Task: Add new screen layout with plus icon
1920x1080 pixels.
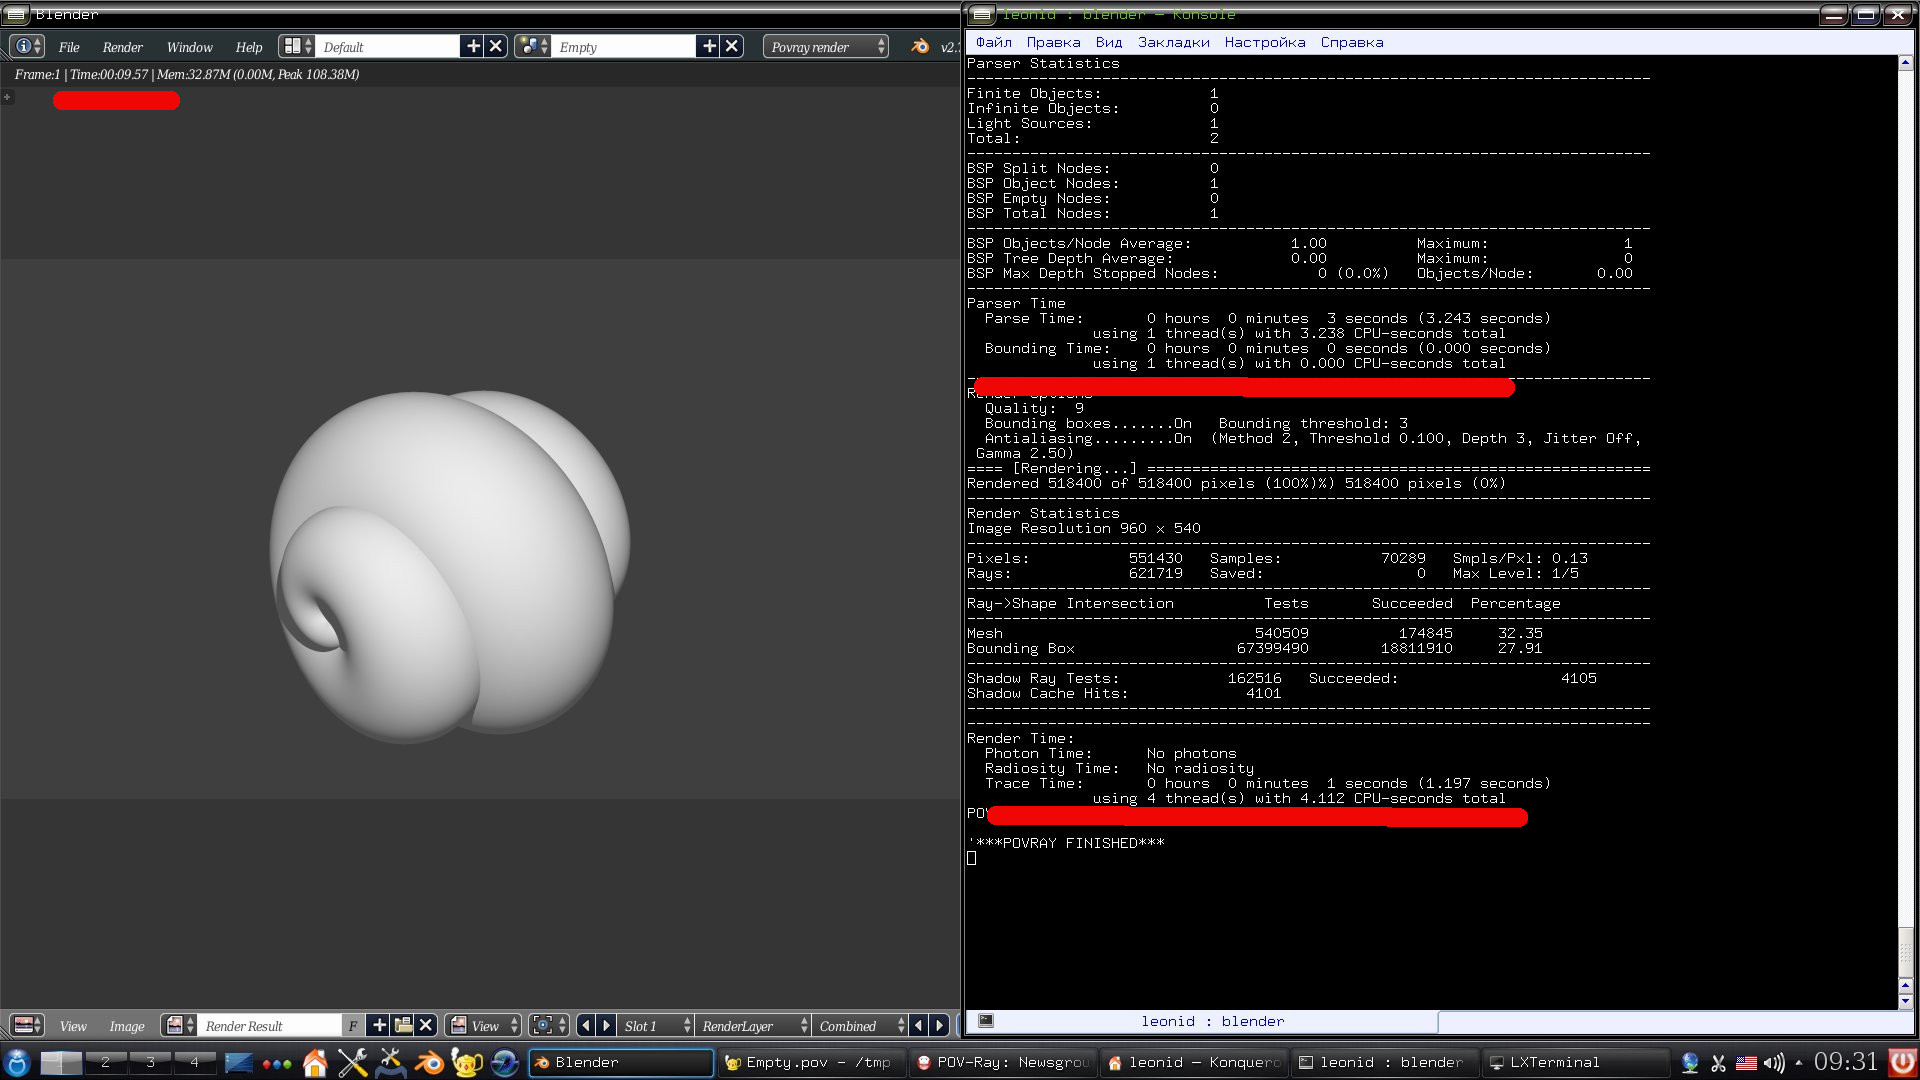Action: click(473, 46)
